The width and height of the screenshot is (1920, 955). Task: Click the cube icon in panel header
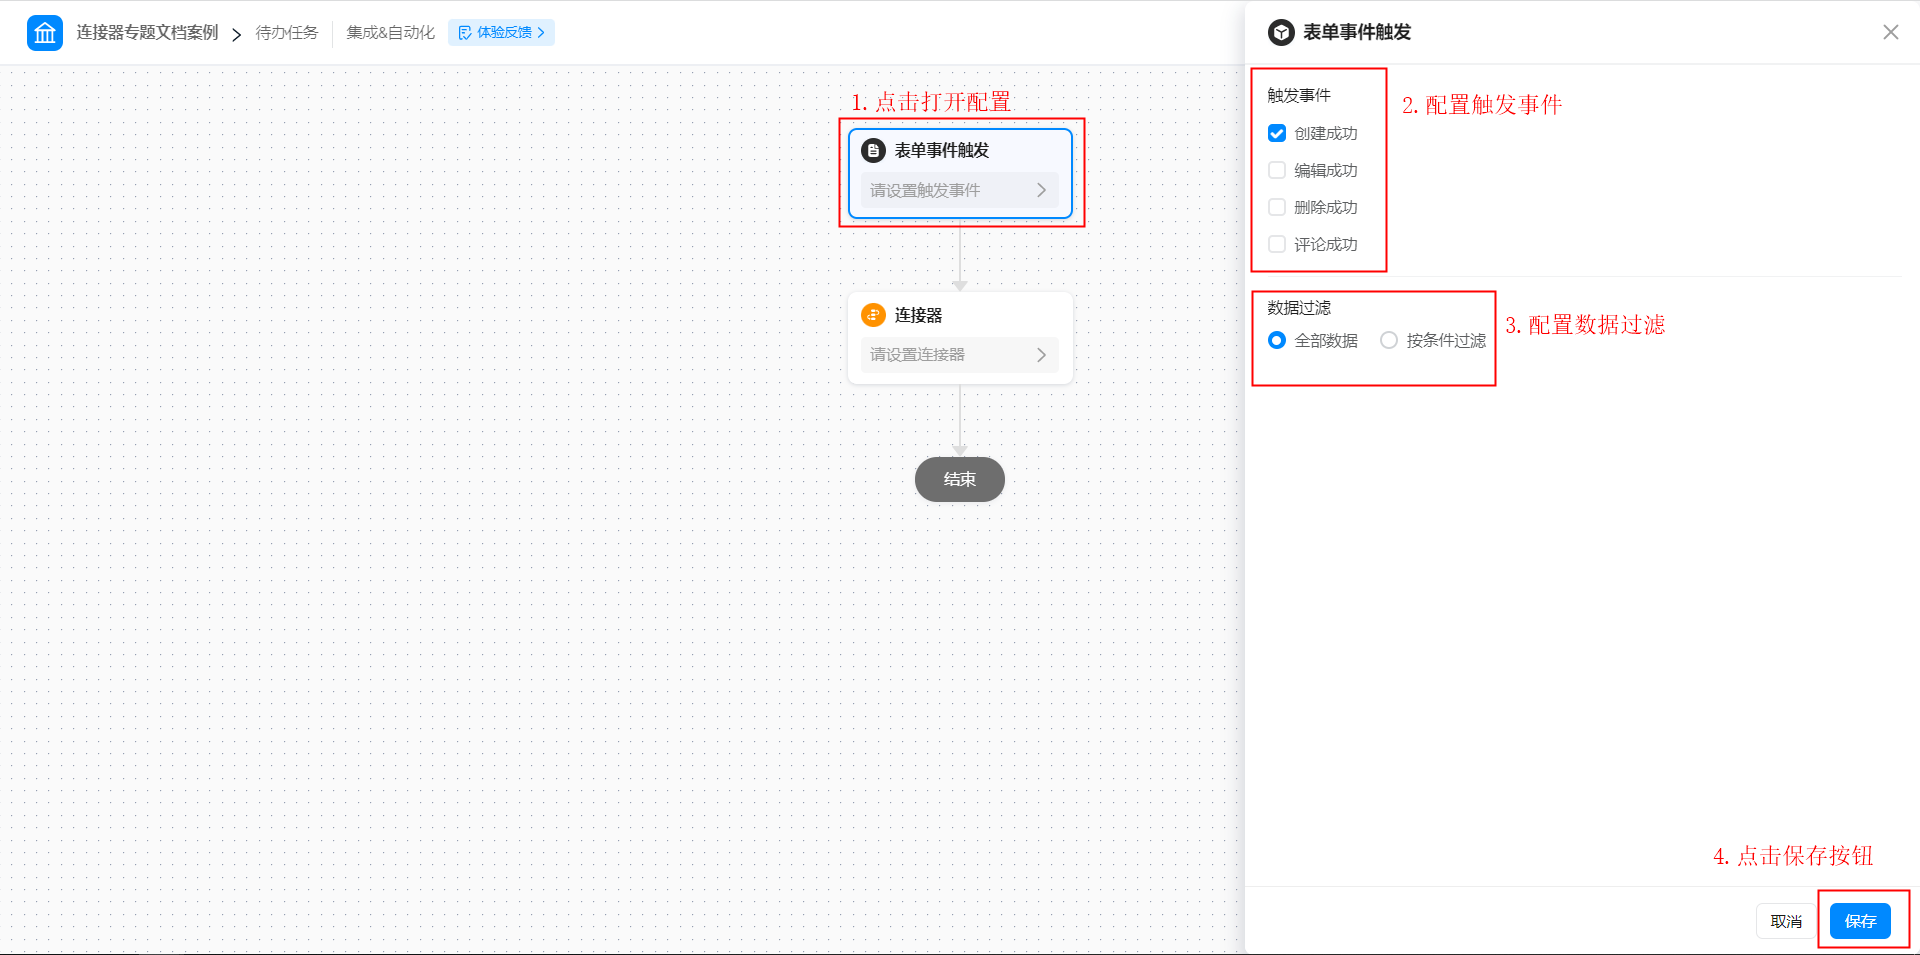point(1281,33)
